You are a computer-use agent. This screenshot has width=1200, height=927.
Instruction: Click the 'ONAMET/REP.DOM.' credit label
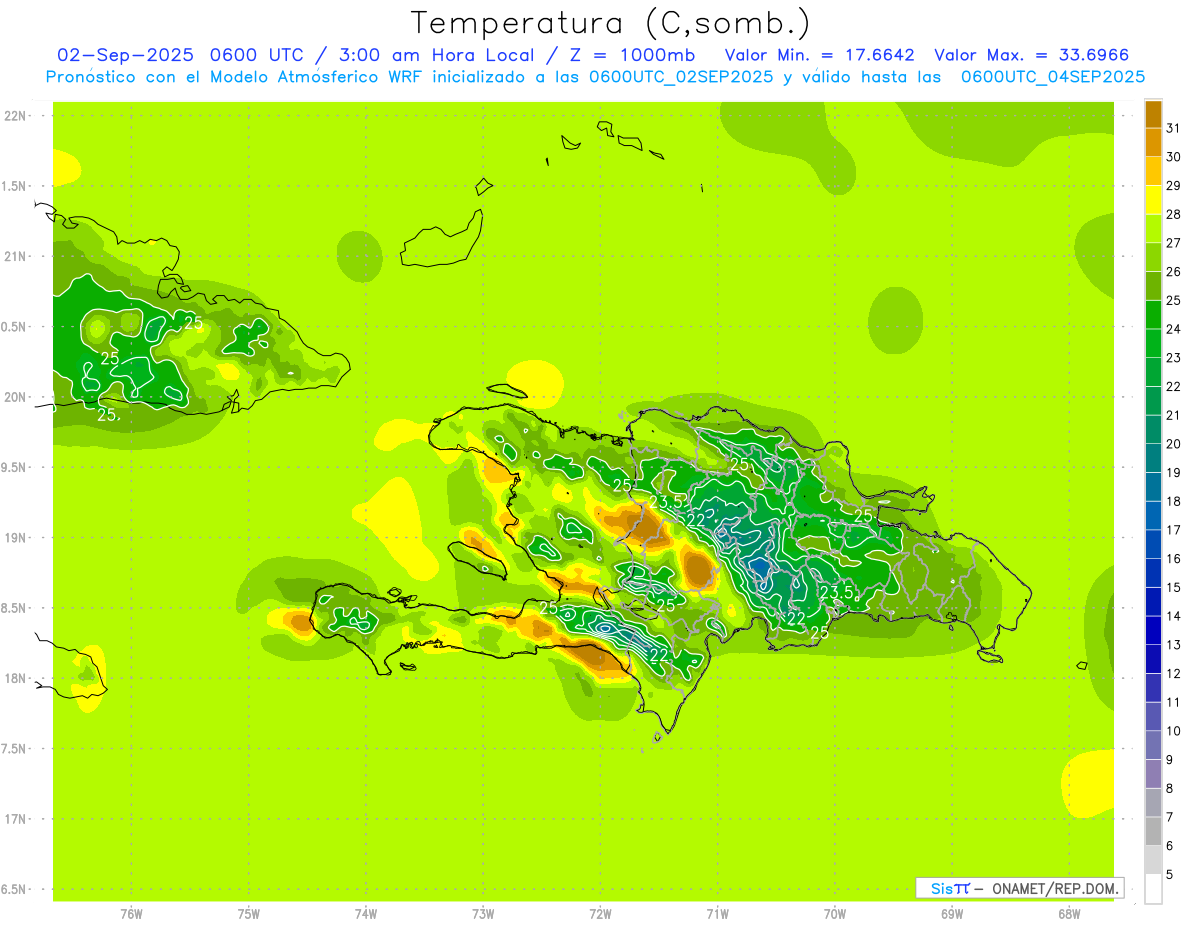point(1056,888)
